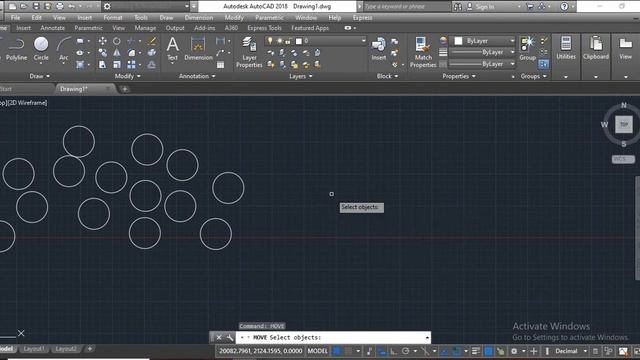
Task: Select the Arc draw tool
Action: click(63, 49)
